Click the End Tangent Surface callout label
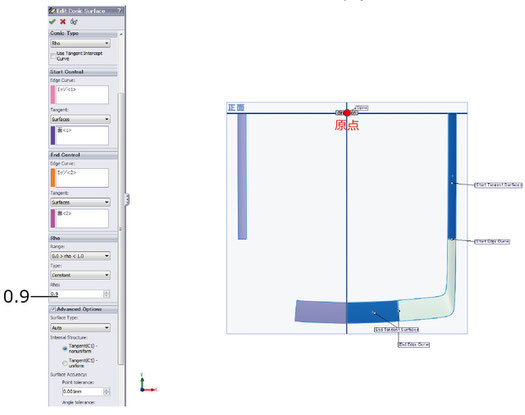Viewport: 525px width, 415px height. (396, 330)
